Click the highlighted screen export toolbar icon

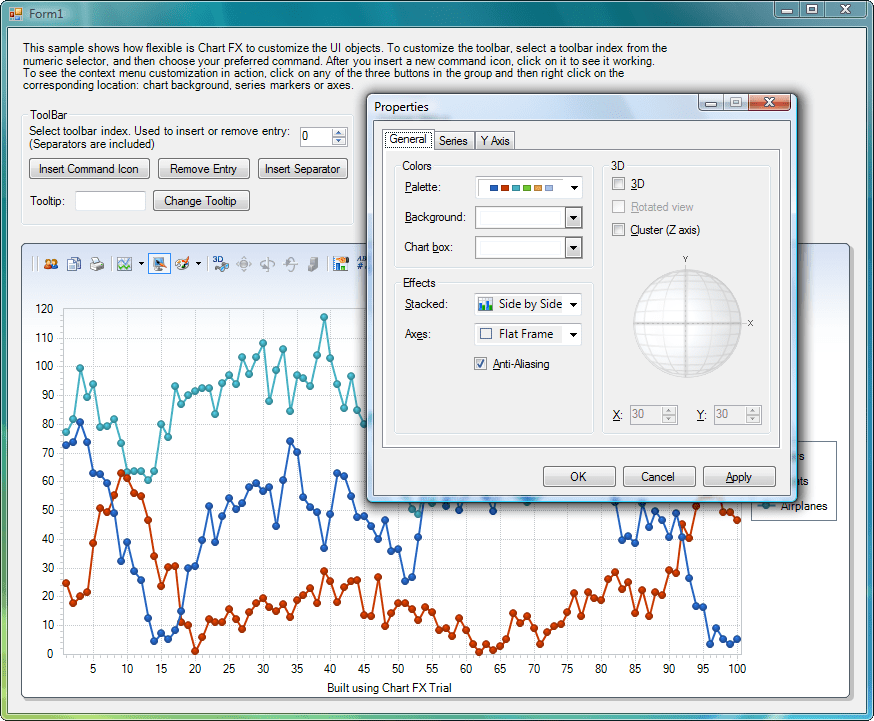click(x=159, y=262)
